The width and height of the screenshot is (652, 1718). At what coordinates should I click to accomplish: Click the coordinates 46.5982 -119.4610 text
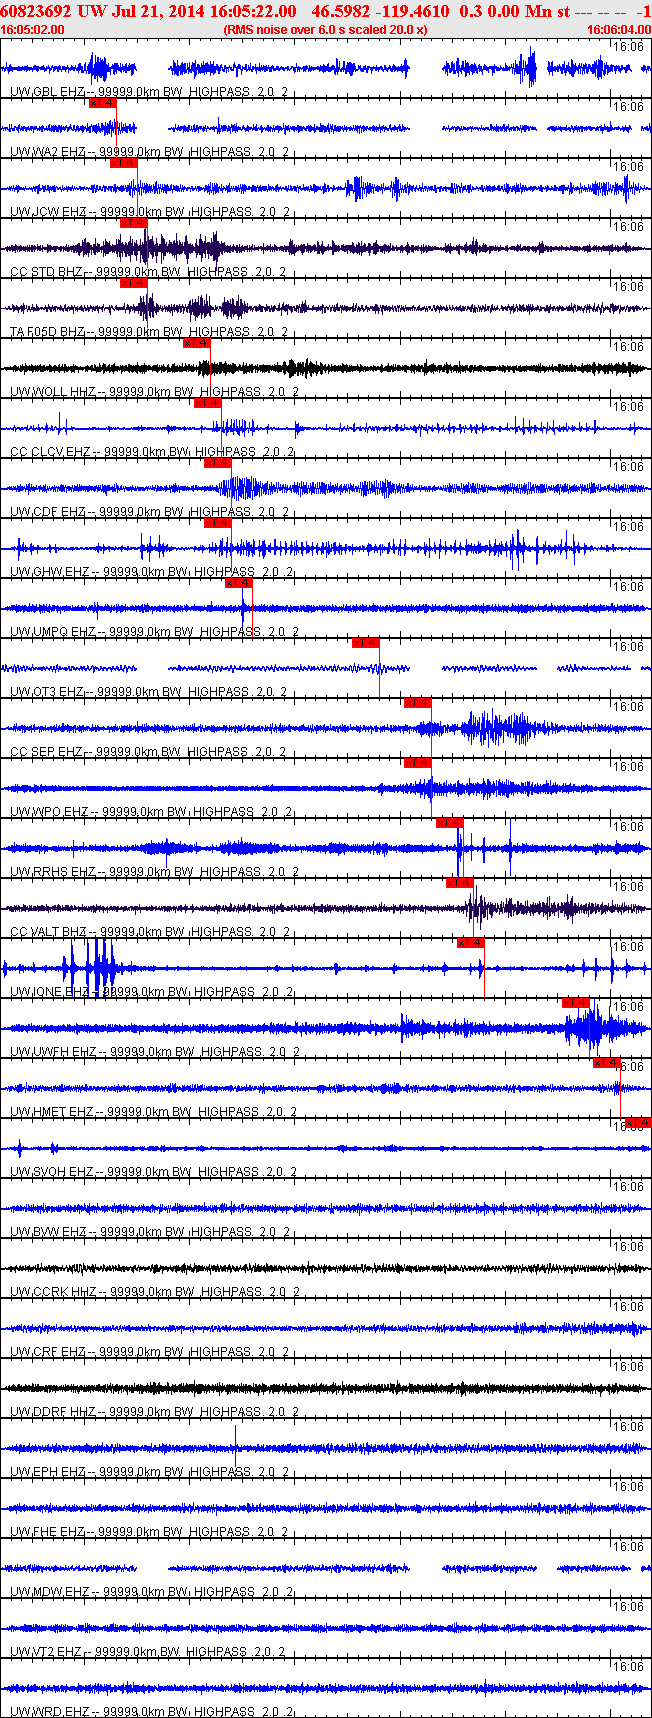[x=381, y=11]
